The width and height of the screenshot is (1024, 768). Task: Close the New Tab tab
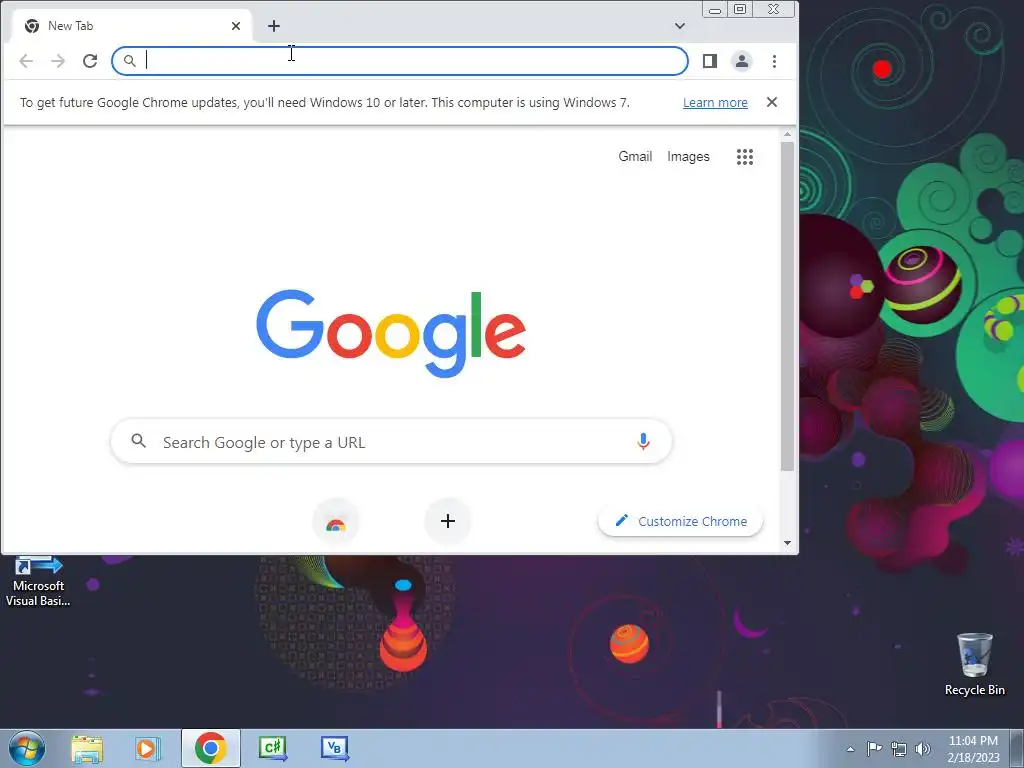tap(236, 26)
